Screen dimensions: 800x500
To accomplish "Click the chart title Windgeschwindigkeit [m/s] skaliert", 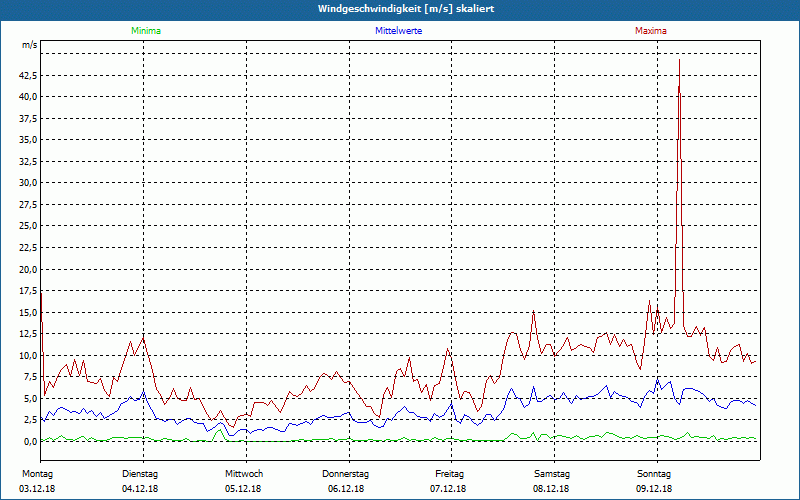I will coord(406,9).
